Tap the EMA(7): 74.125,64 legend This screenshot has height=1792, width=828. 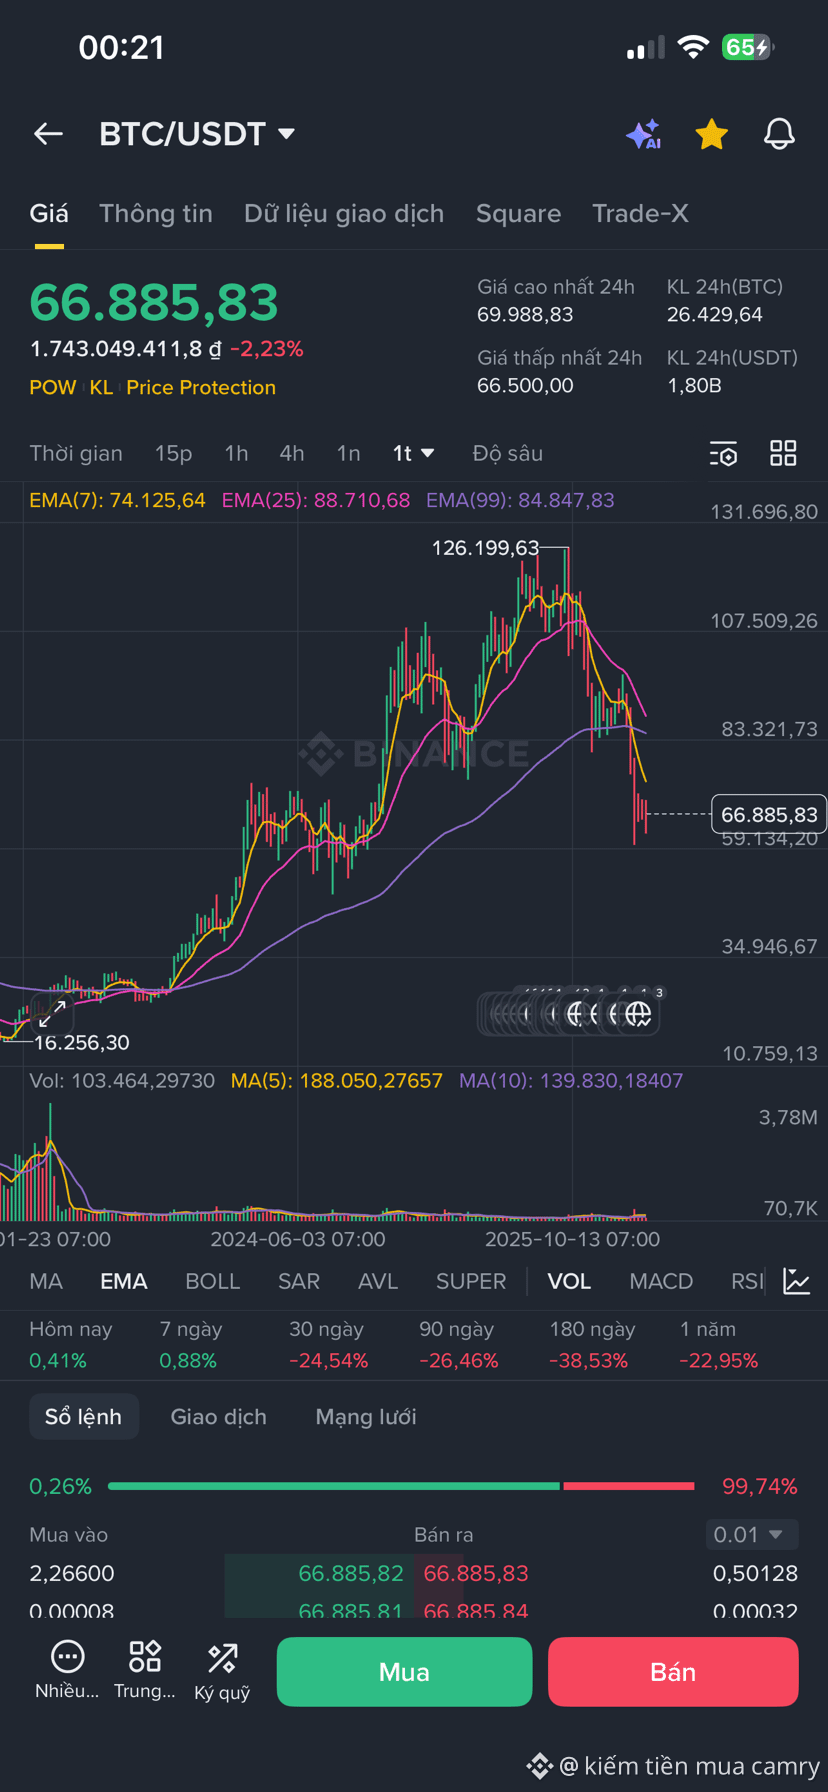[117, 500]
